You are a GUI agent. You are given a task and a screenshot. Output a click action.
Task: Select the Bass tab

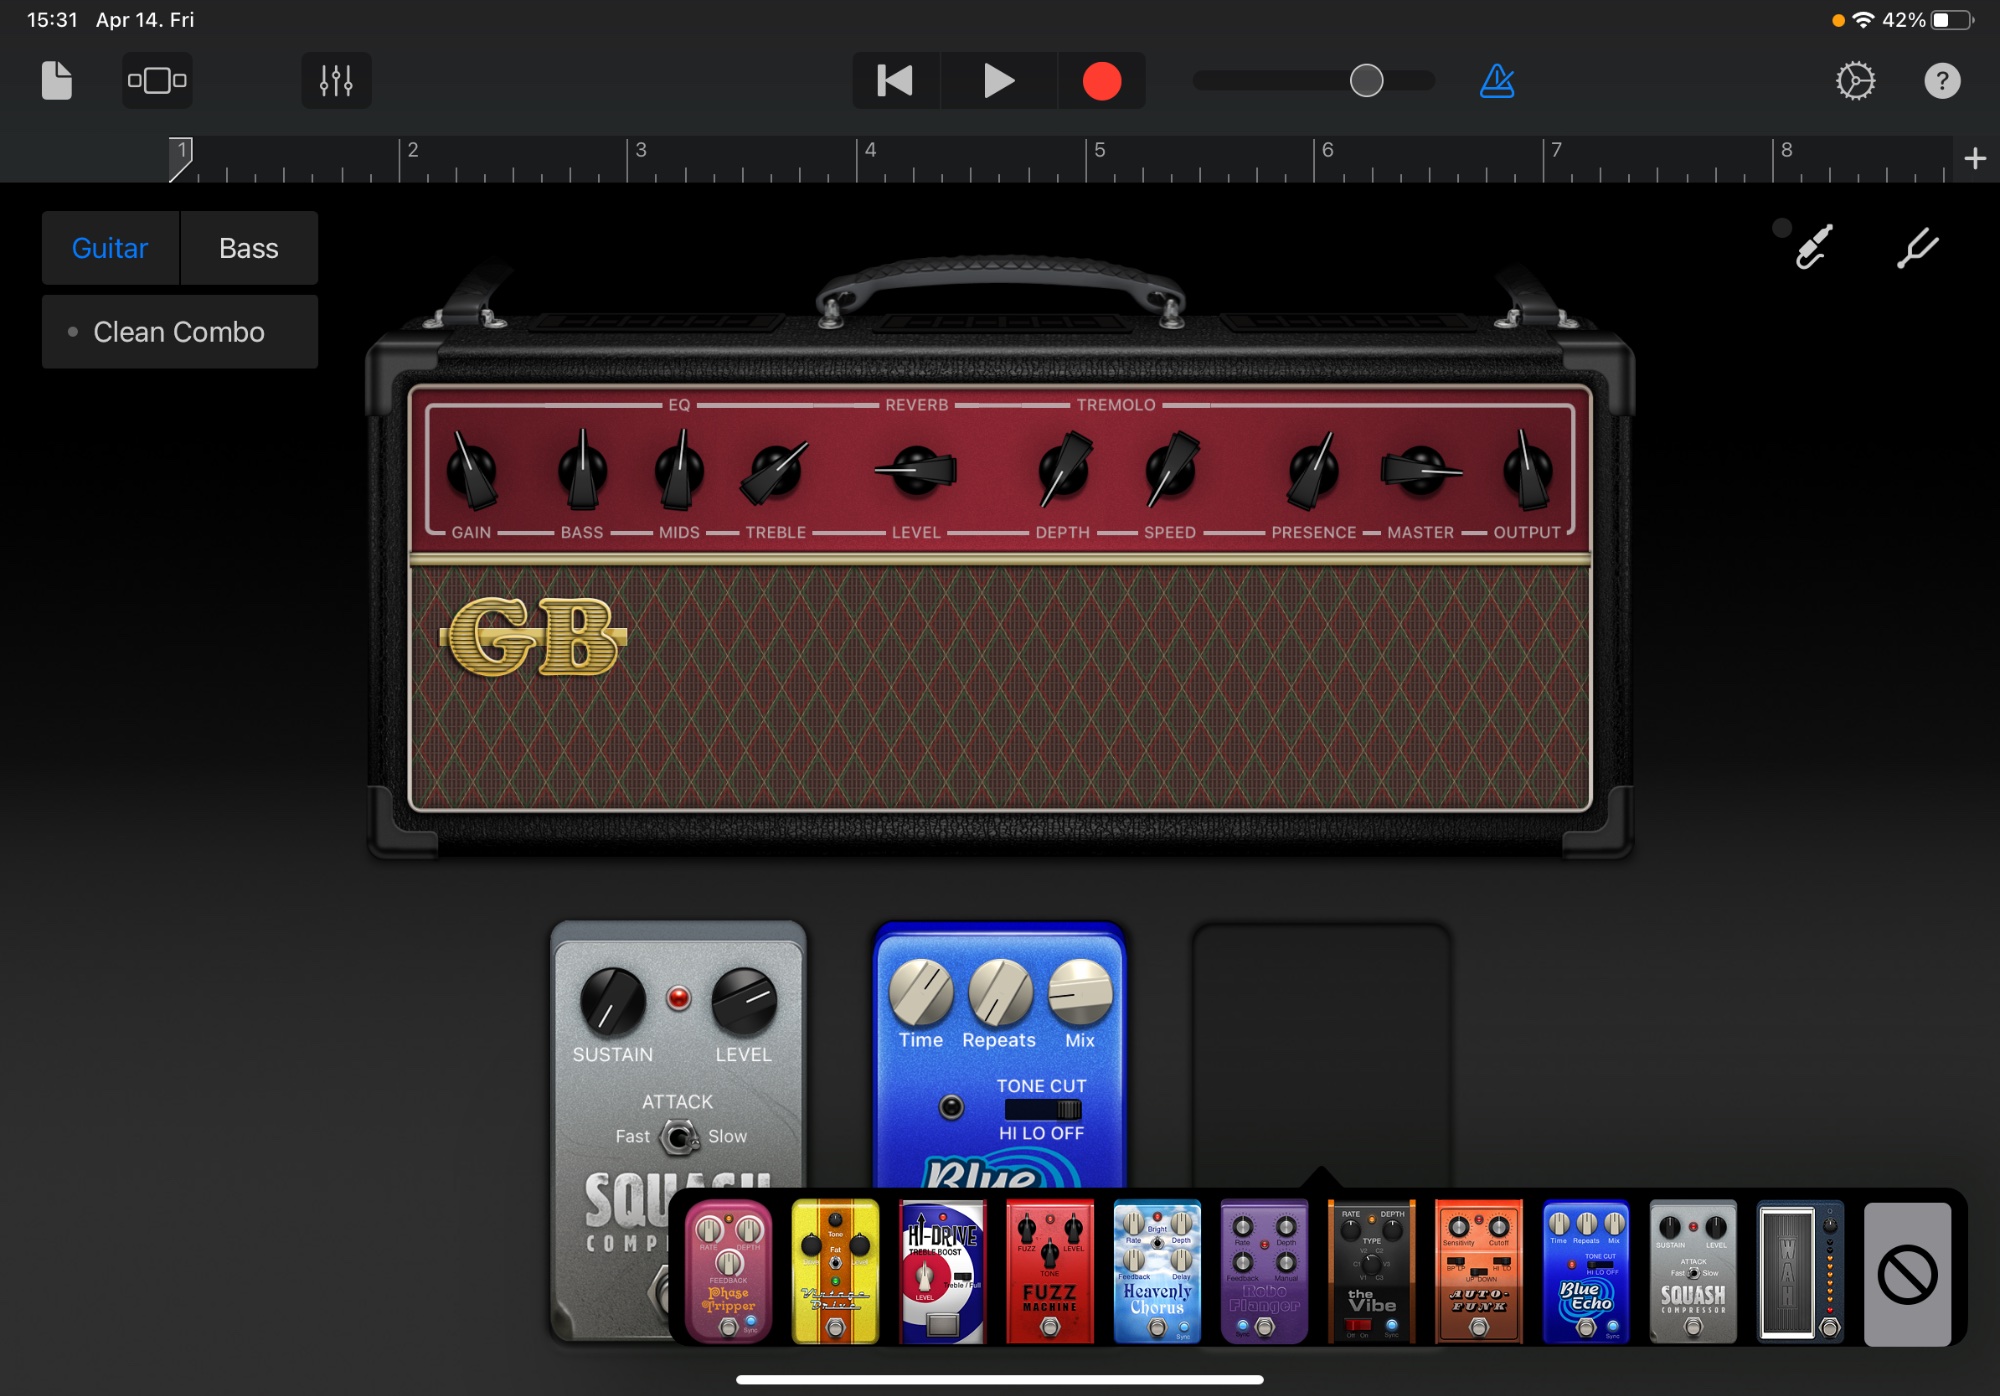(249, 248)
